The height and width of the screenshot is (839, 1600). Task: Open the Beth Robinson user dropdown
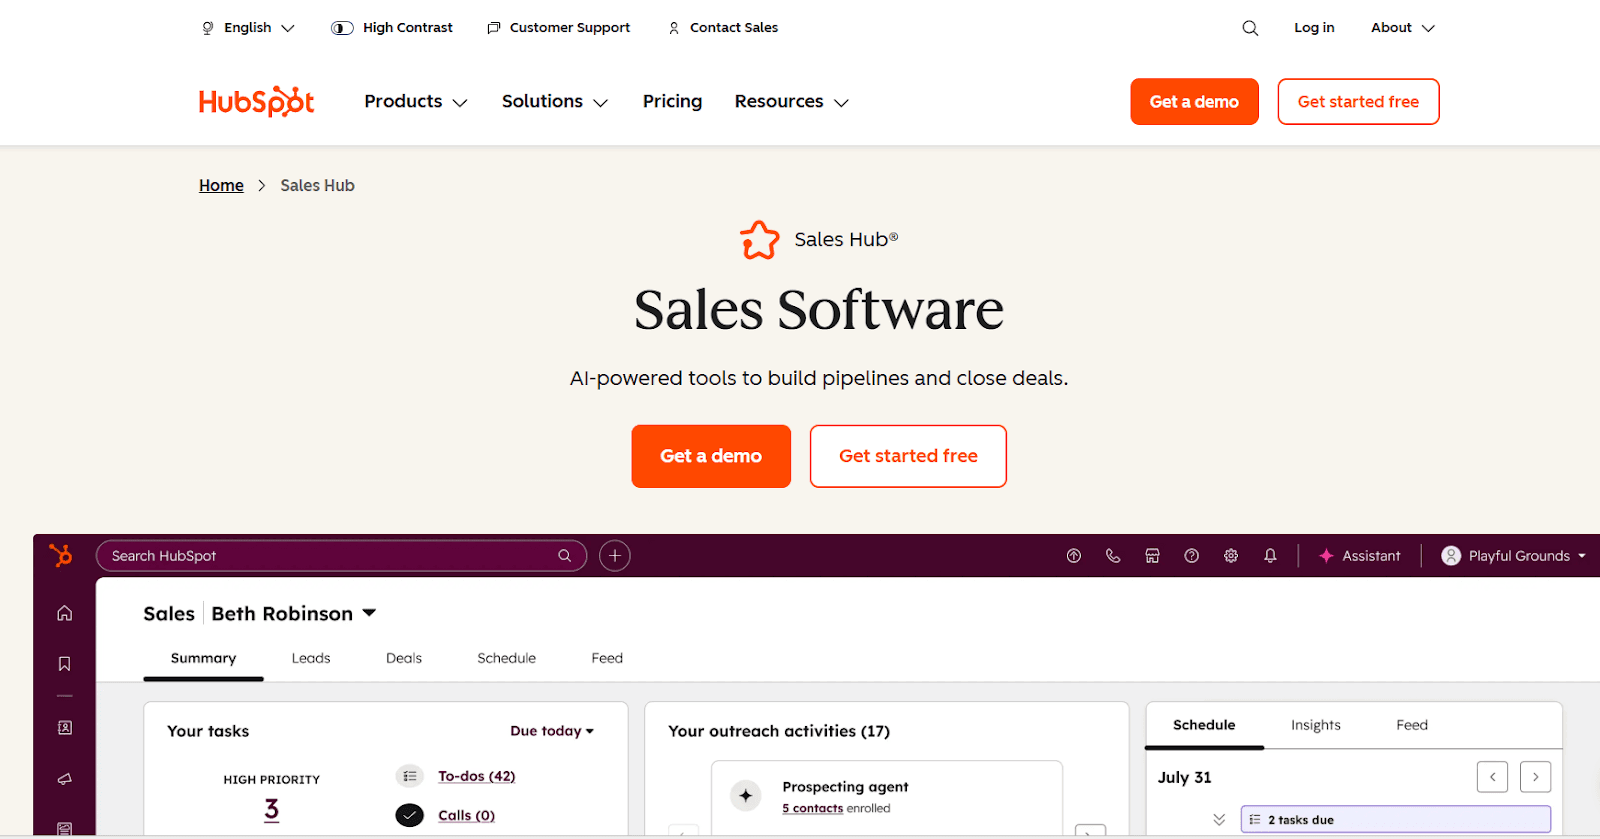tap(369, 613)
